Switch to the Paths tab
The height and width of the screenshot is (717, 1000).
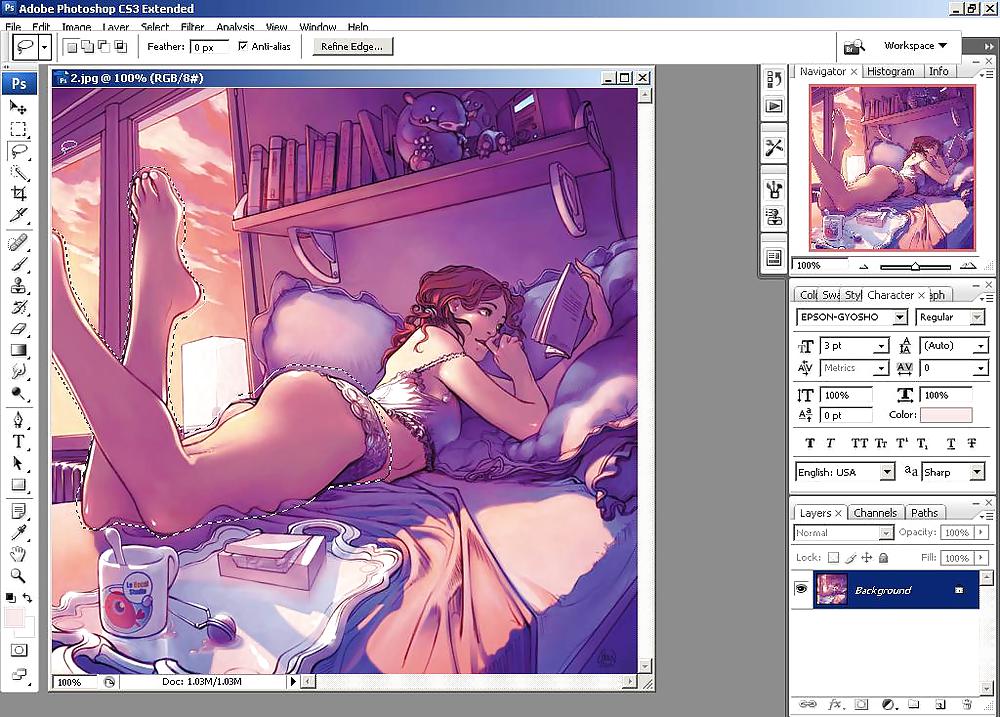point(924,513)
